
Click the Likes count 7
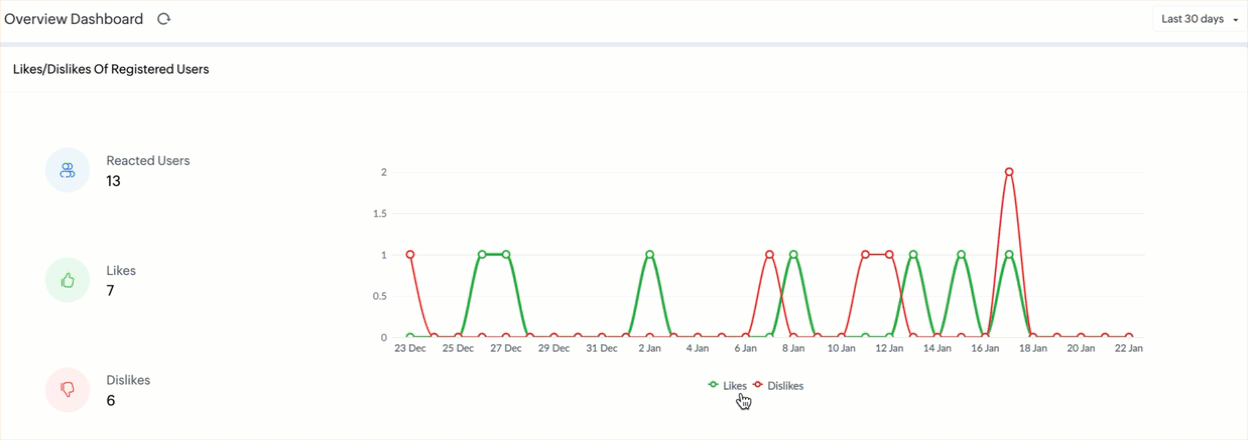[x=110, y=291]
